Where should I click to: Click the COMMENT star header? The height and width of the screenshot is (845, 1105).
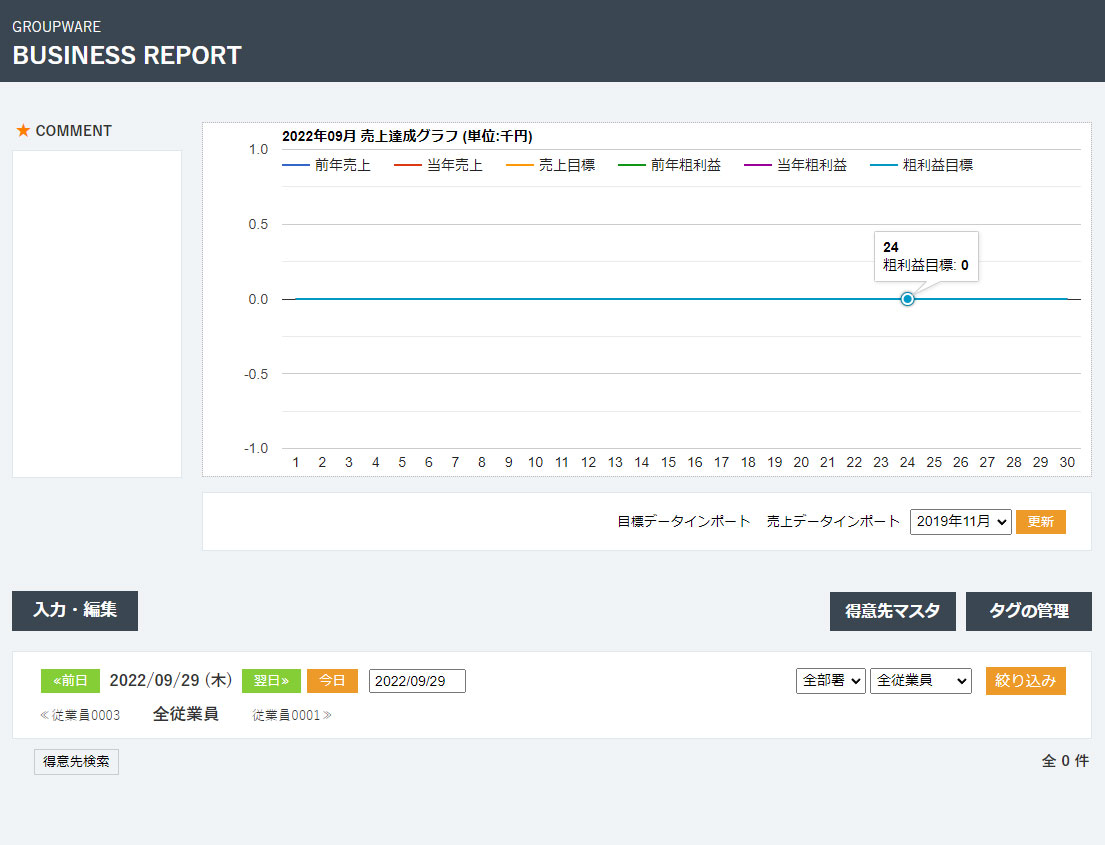pyautogui.click(x=63, y=130)
